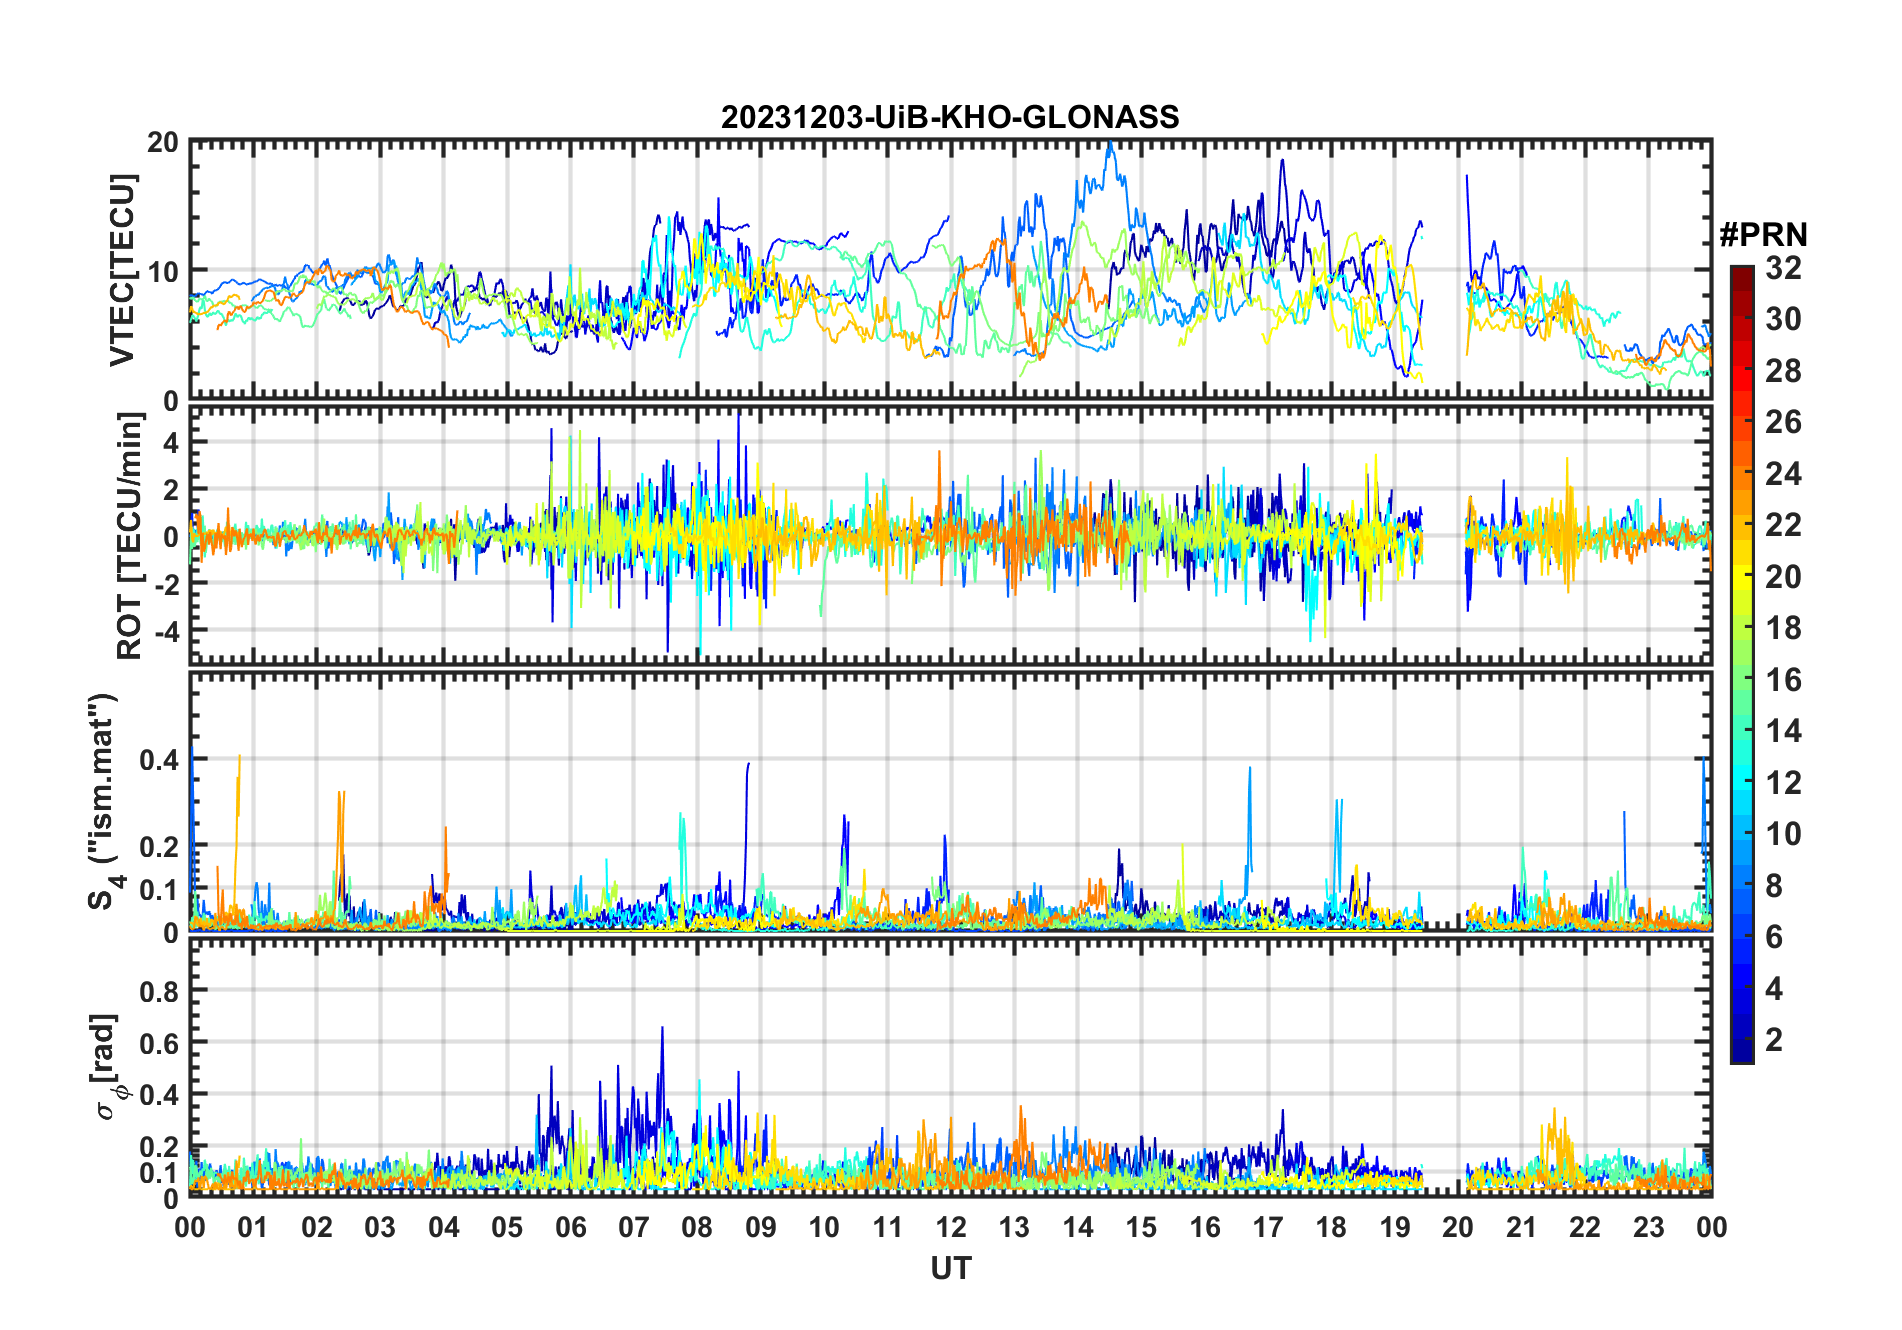This screenshot has height=1330, width=1902.
Task: Click the S4 ("ism.mat") y-axis label
Action: (x=103, y=800)
